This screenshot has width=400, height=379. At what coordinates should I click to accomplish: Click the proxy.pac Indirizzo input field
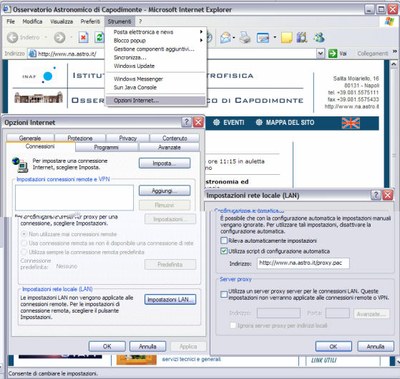[303, 263]
